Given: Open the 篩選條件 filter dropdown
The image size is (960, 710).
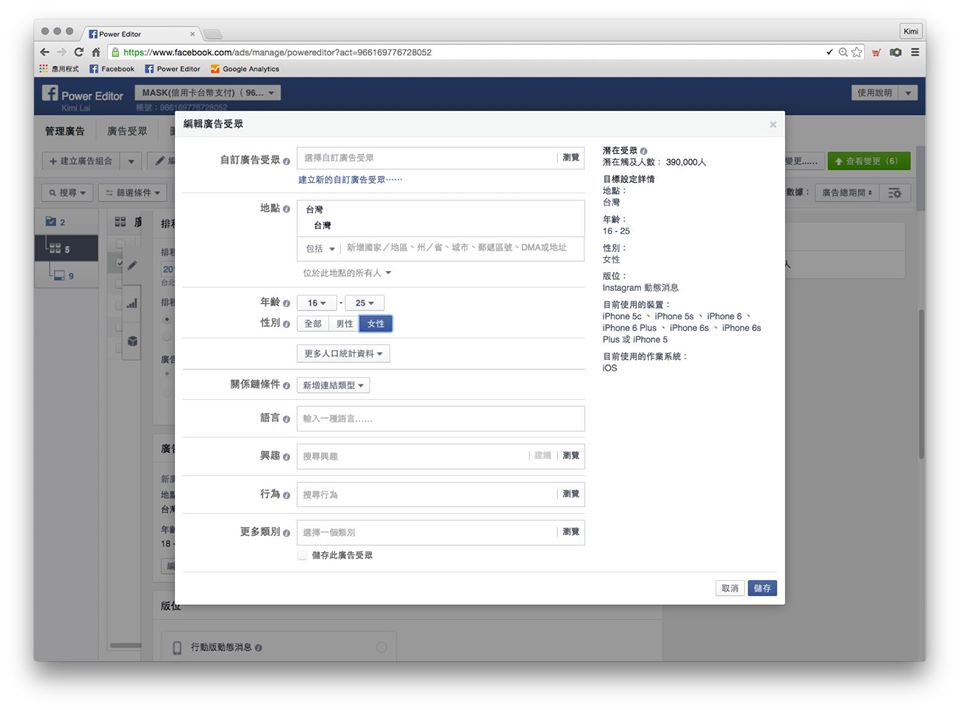Looking at the screenshot, I should tap(133, 193).
